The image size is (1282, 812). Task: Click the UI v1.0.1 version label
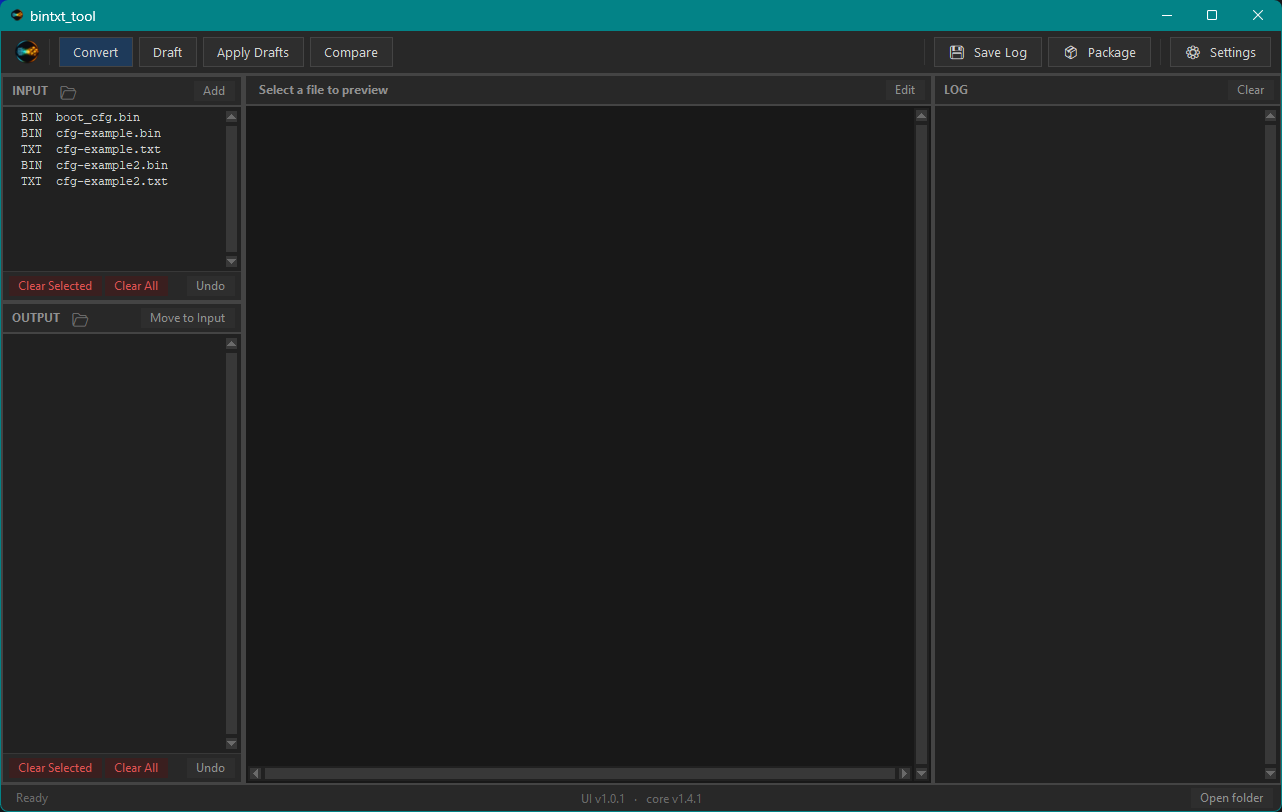click(602, 798)
